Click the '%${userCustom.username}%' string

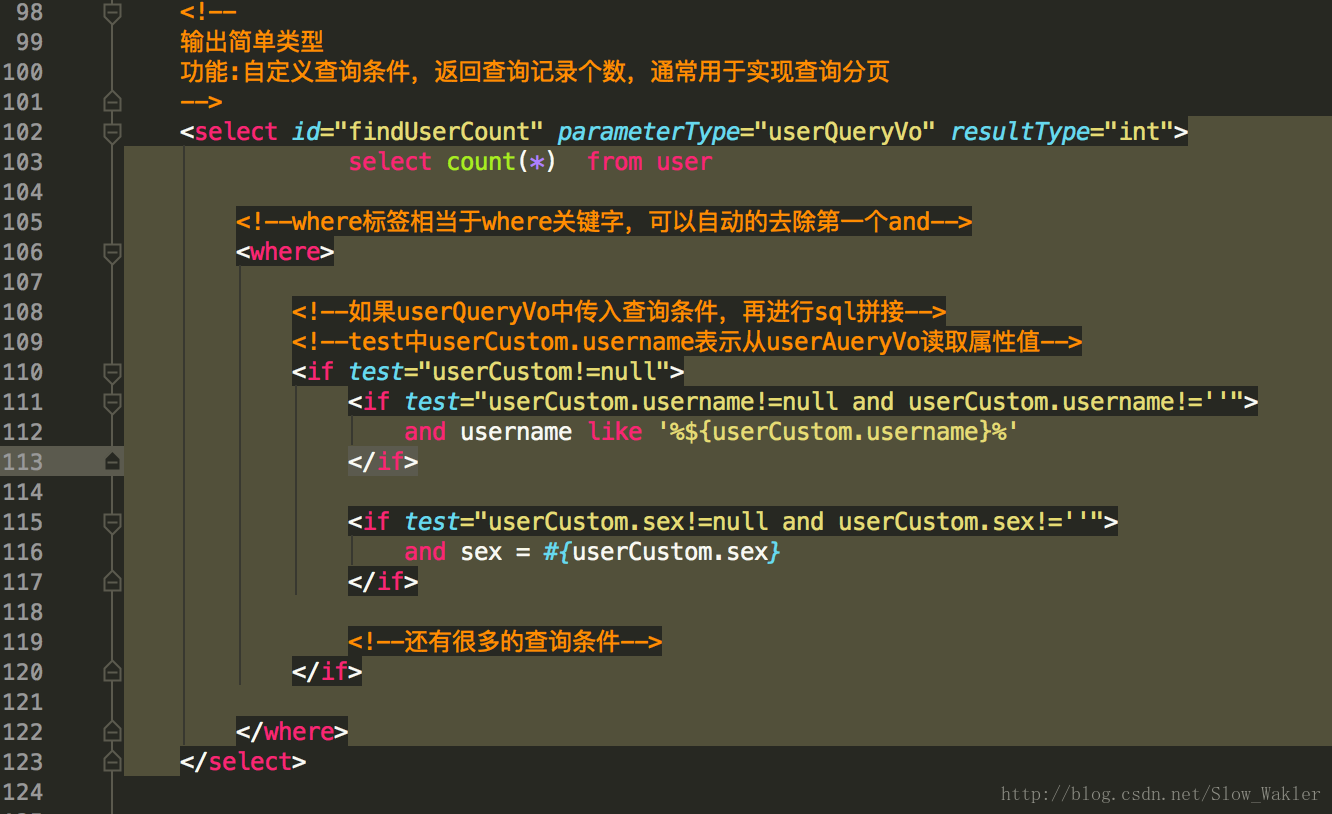pyautogui.click(x=838, y=432)
